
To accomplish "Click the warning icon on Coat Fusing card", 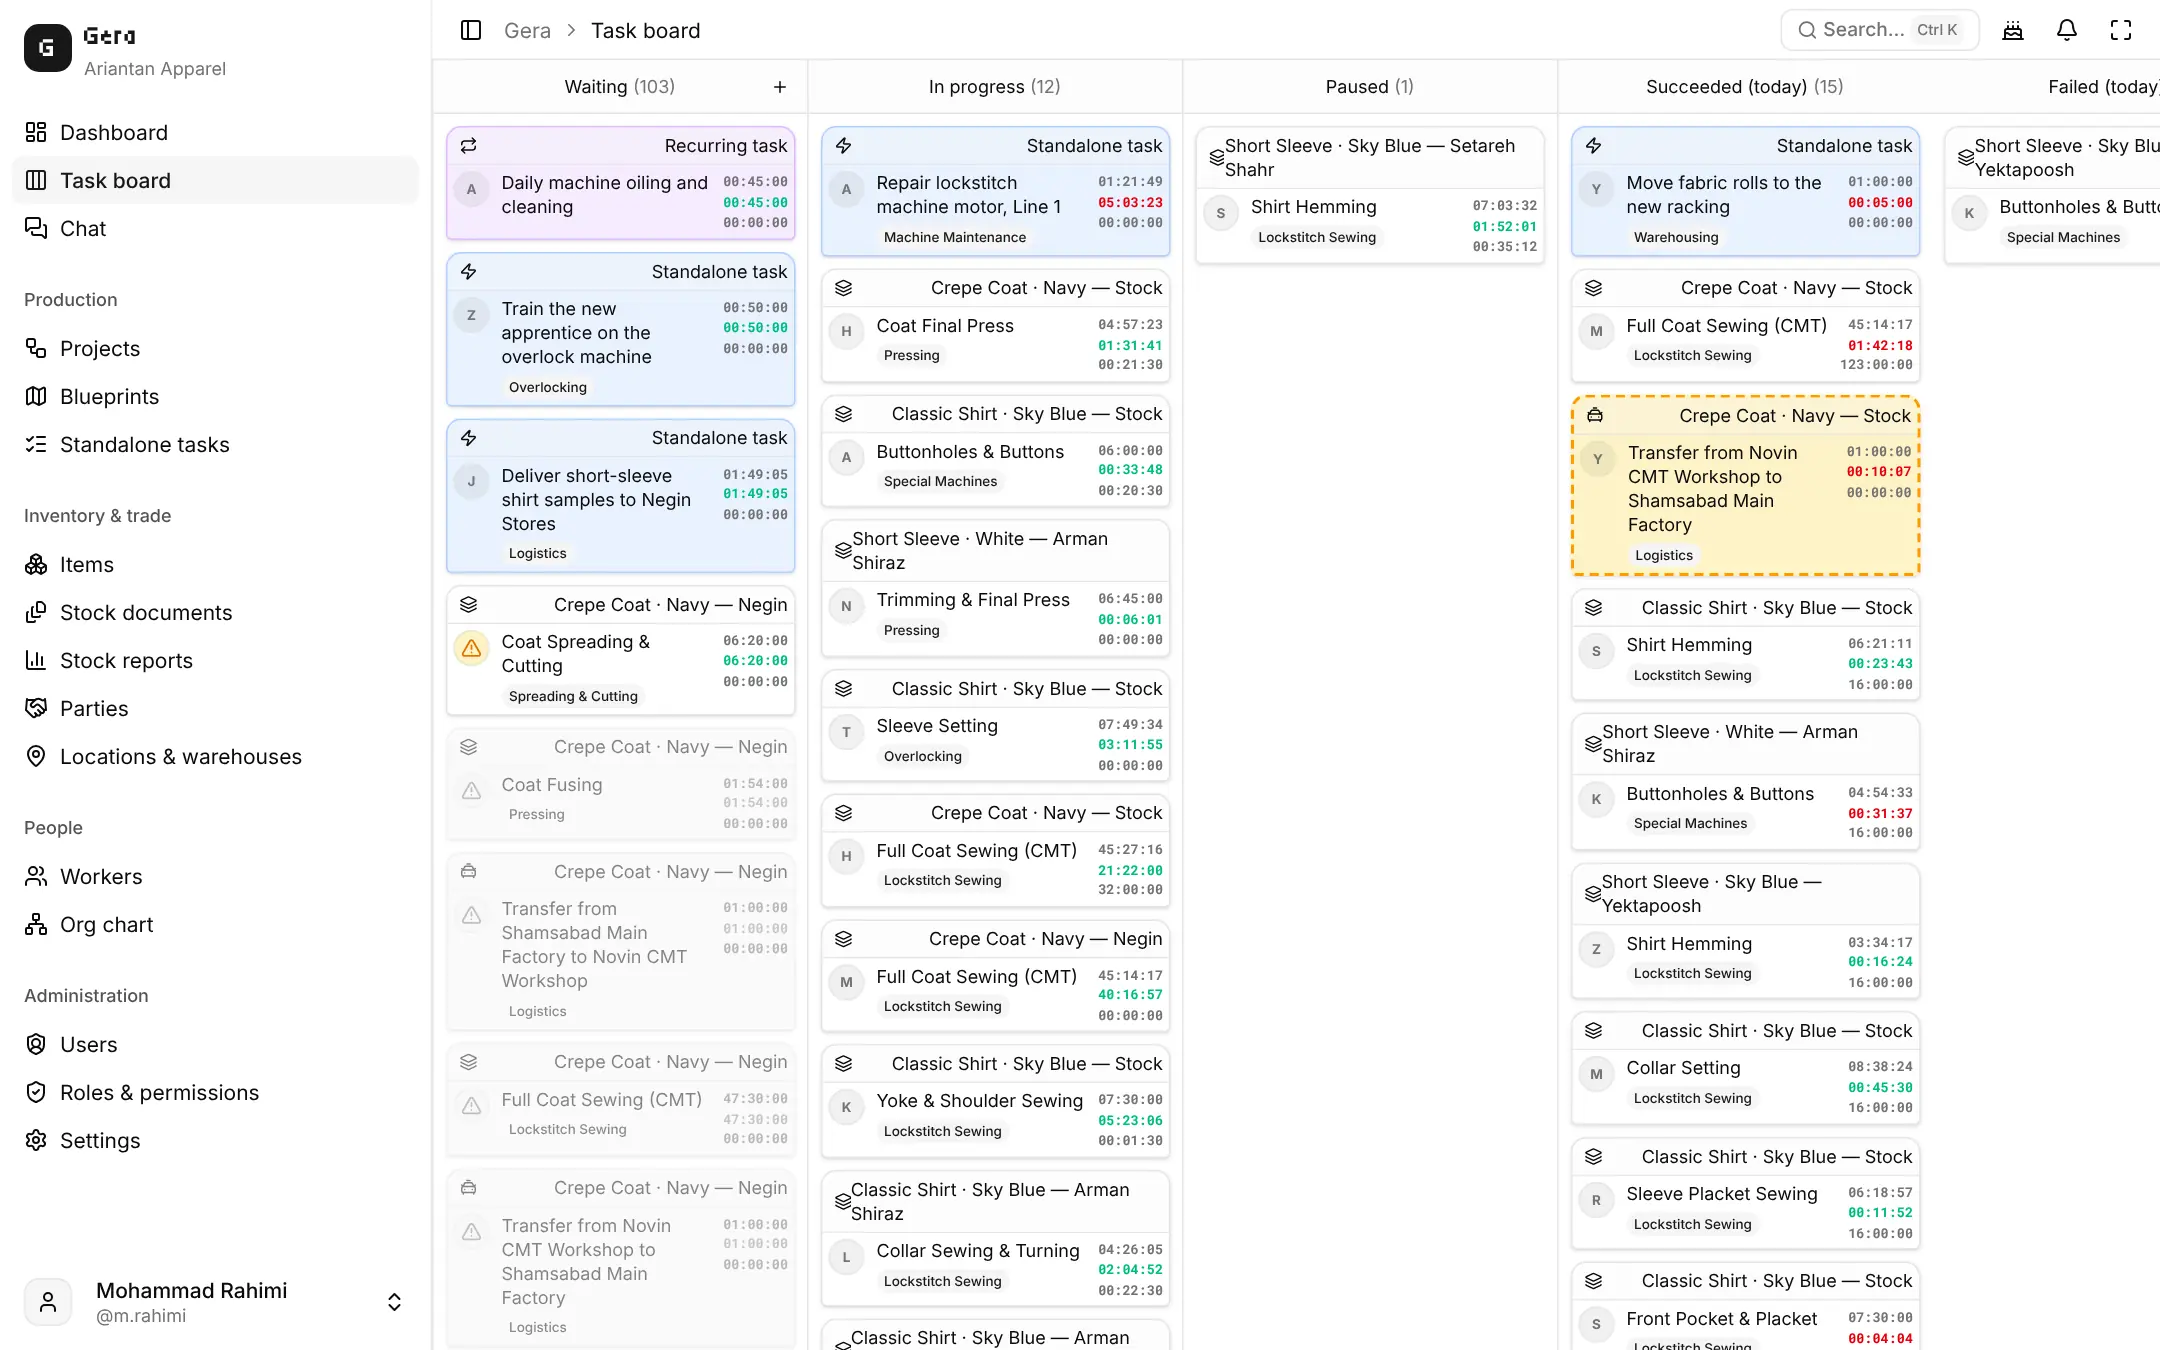I will point(471,791).
